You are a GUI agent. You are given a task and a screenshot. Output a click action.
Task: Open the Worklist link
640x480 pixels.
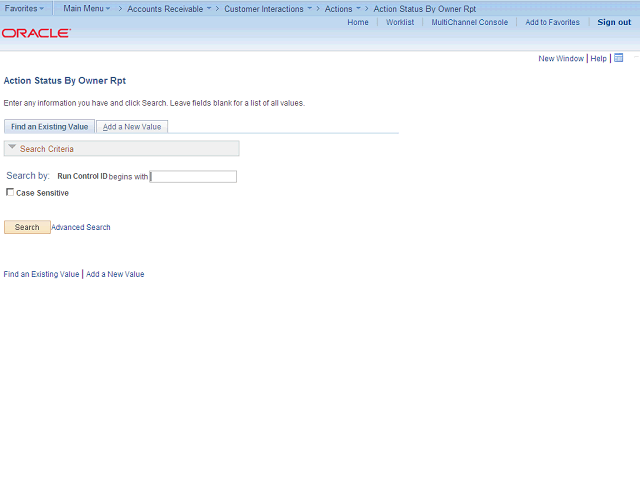[x=400, y=22]
